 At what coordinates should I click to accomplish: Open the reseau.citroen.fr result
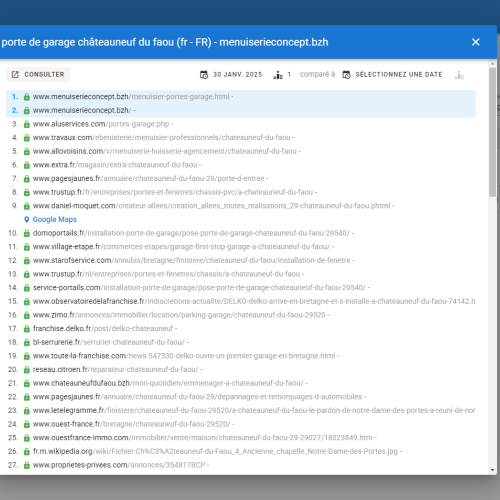click(116, 370)
